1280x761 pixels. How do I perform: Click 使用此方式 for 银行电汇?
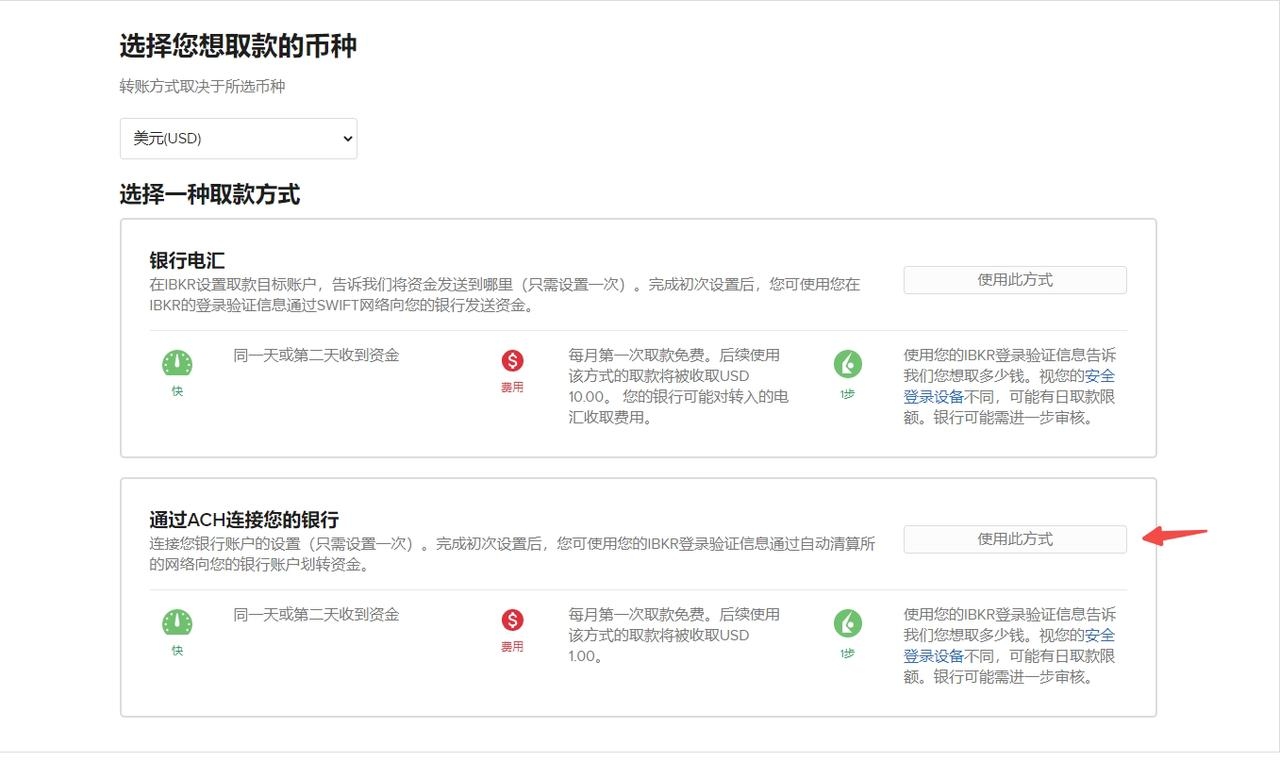pos(1014,280)
